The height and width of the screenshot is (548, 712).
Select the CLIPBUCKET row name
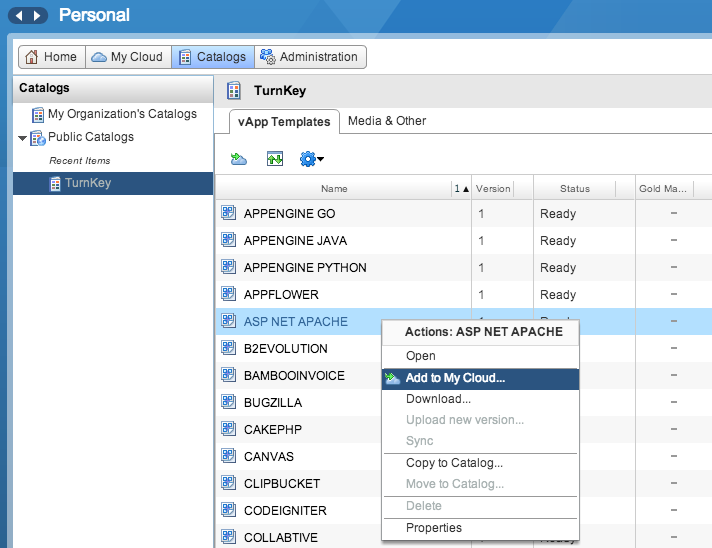click(282, 484)
